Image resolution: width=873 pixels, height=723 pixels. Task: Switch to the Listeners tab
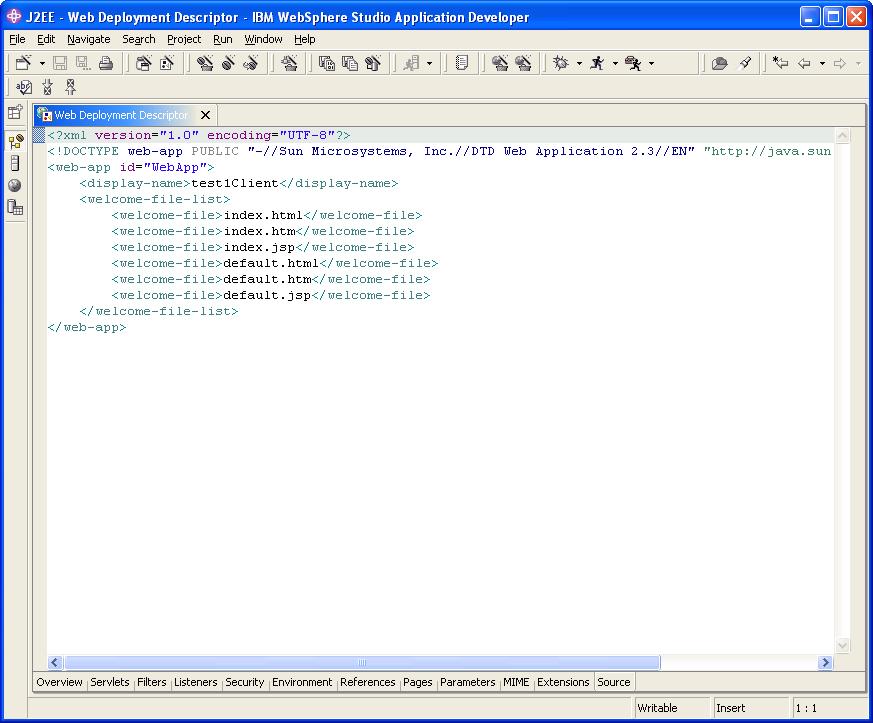pos(195,682)
